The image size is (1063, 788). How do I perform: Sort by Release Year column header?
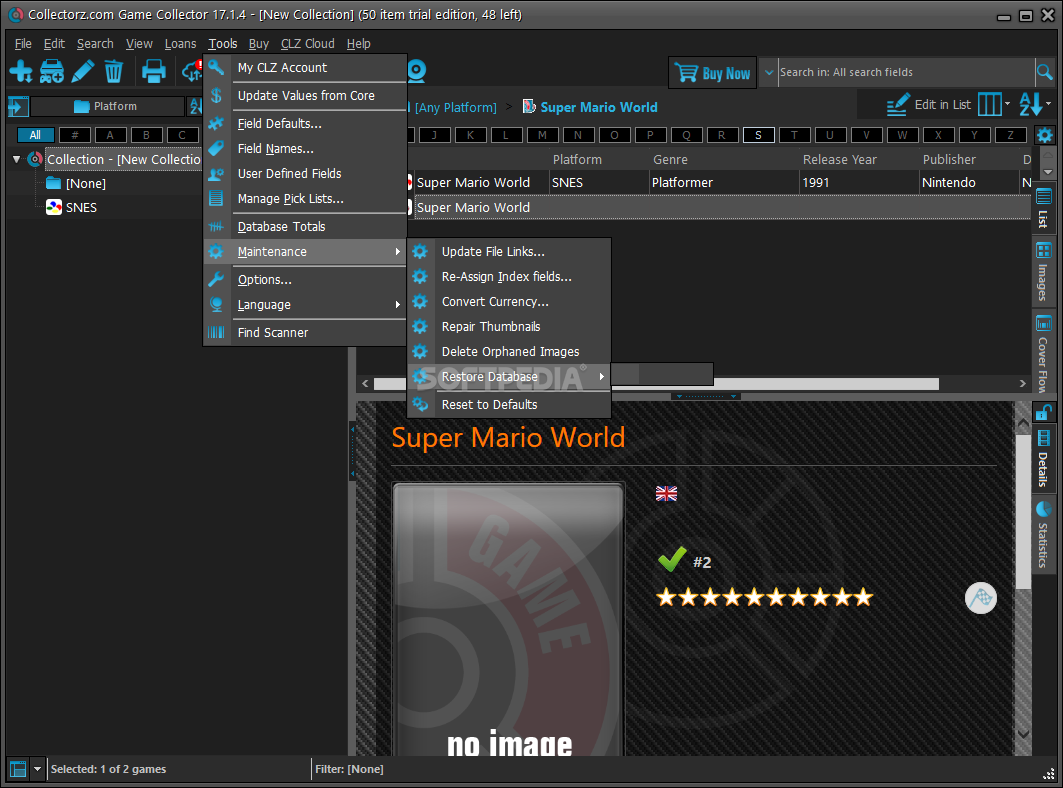(839, 159)
